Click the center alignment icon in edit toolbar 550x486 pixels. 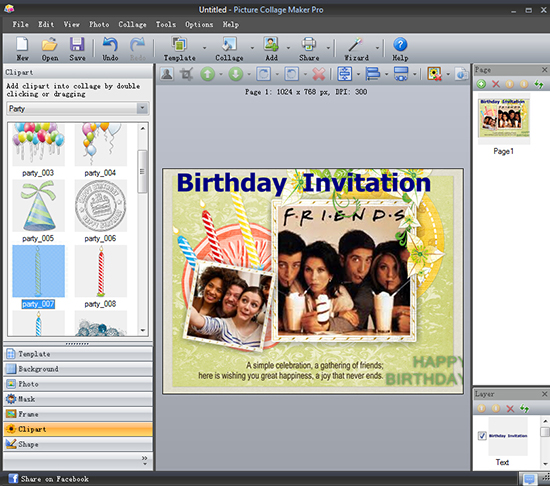click(344, 74)
